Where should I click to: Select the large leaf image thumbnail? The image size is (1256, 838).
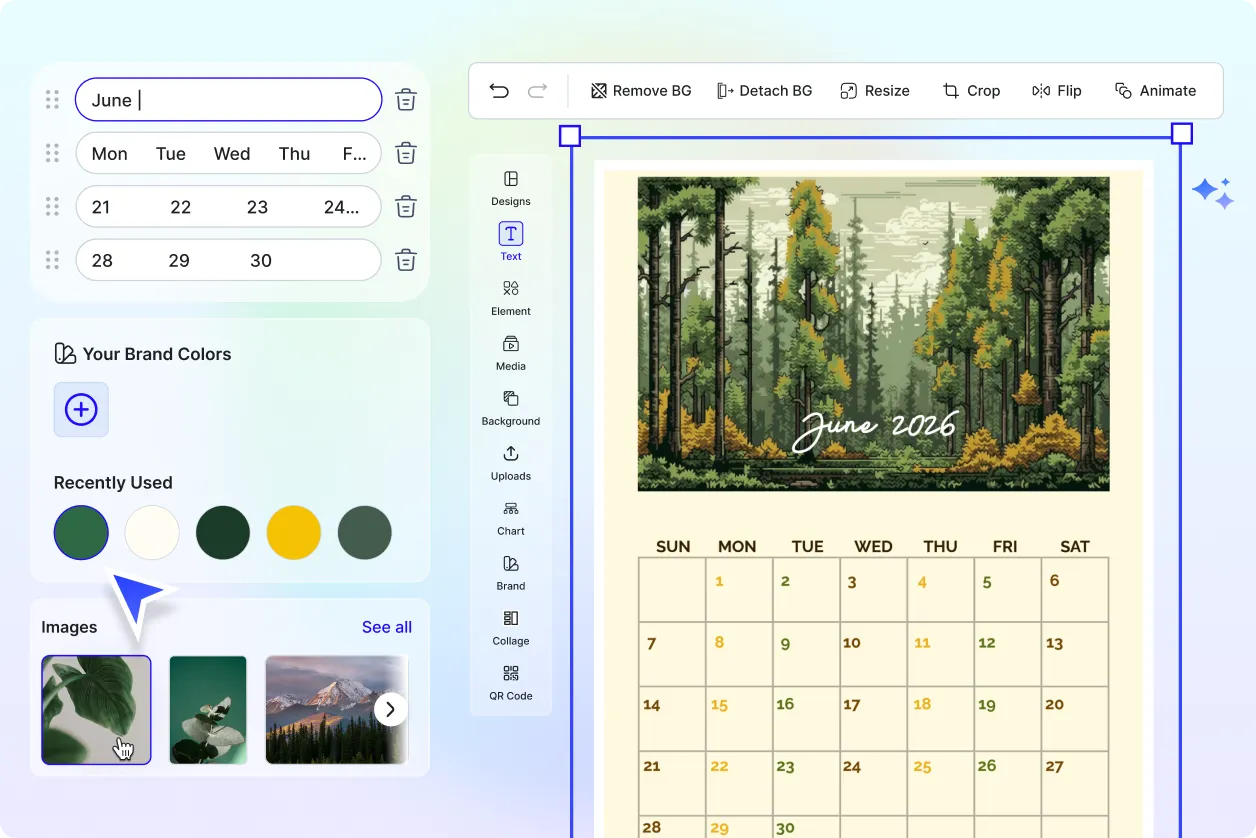coord(96,710)
